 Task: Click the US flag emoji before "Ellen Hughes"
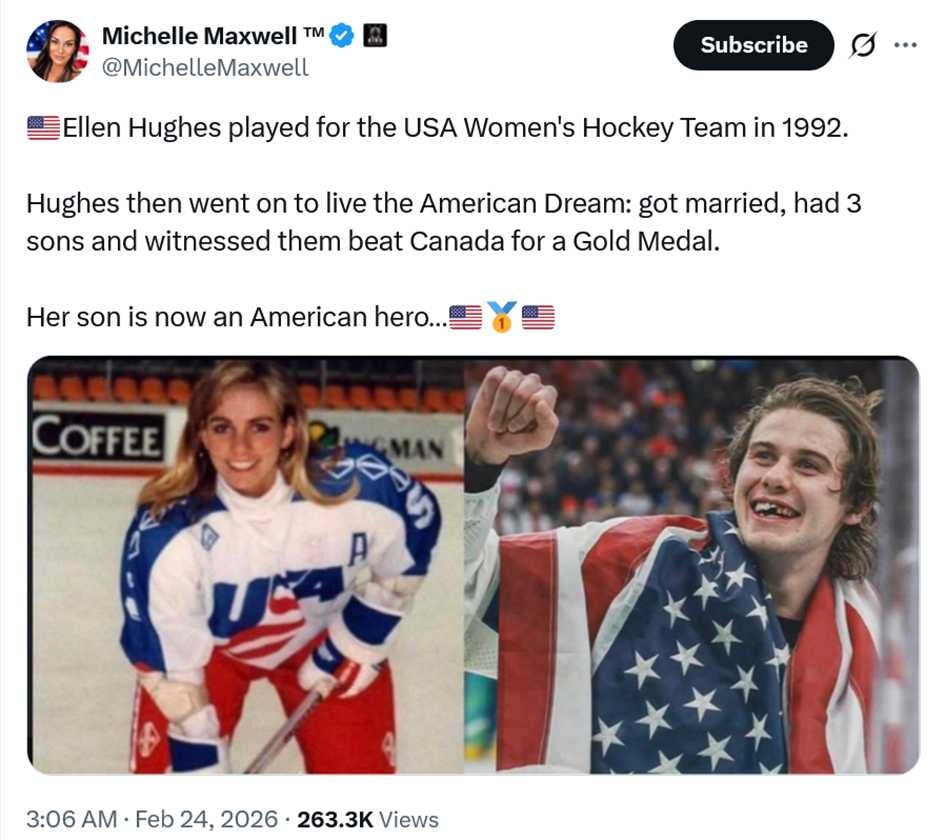43,128
